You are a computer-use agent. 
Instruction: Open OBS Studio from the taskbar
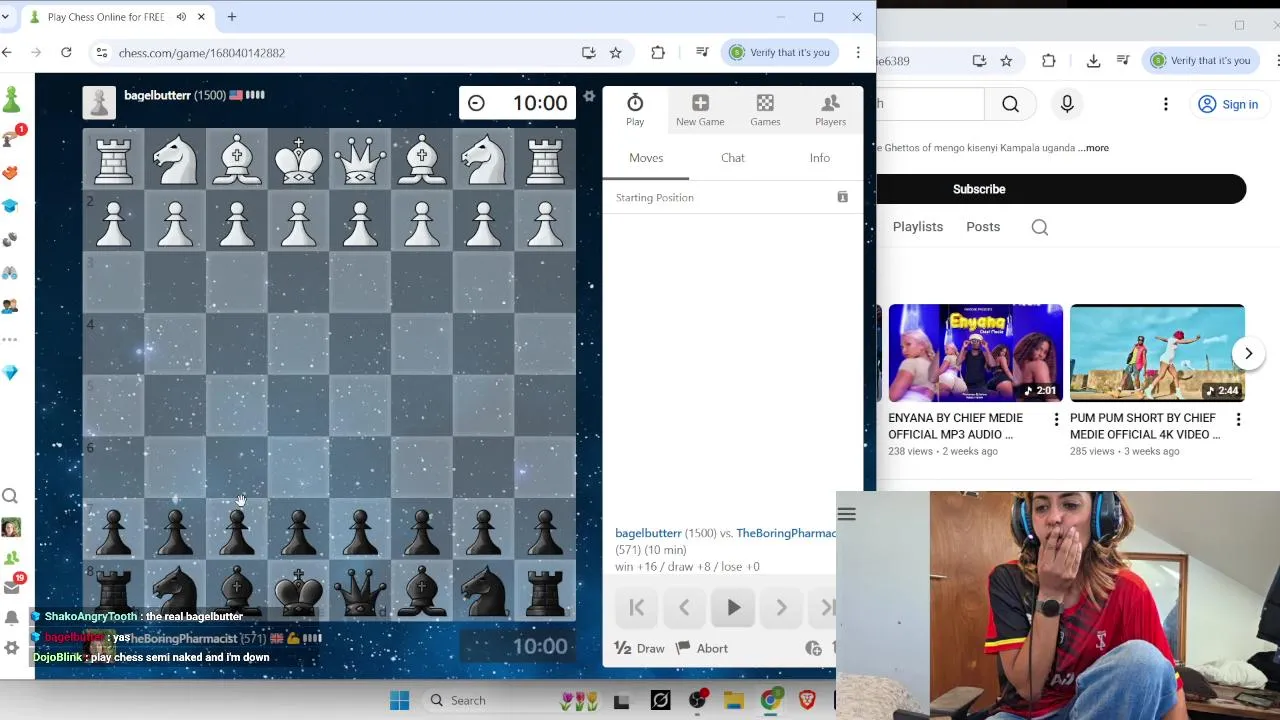click(x=697, y=700)
